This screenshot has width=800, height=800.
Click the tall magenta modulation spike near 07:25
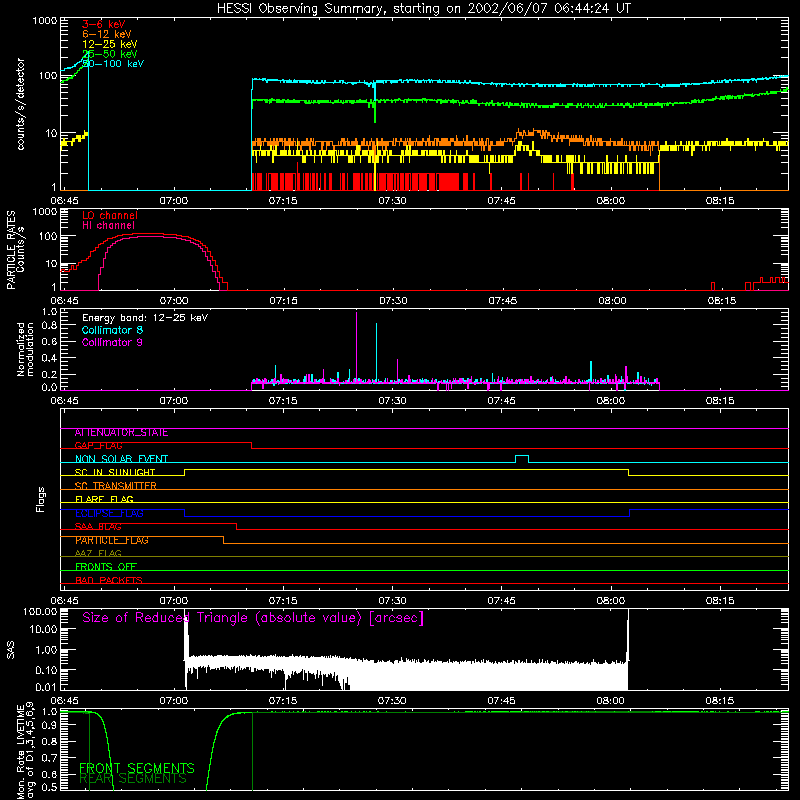[357, 347]
